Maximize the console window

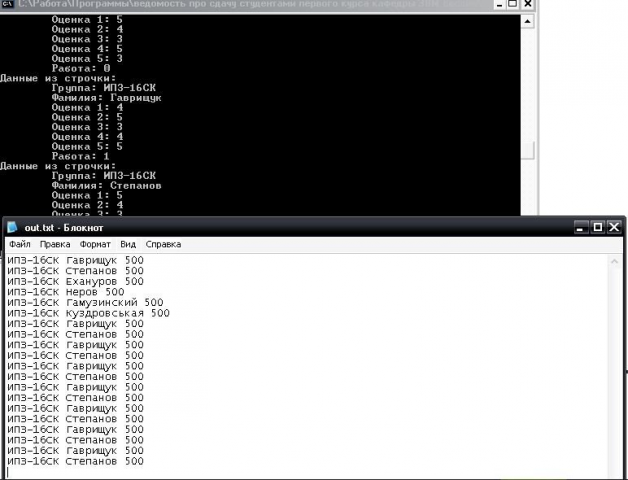(x=513, y=4)
